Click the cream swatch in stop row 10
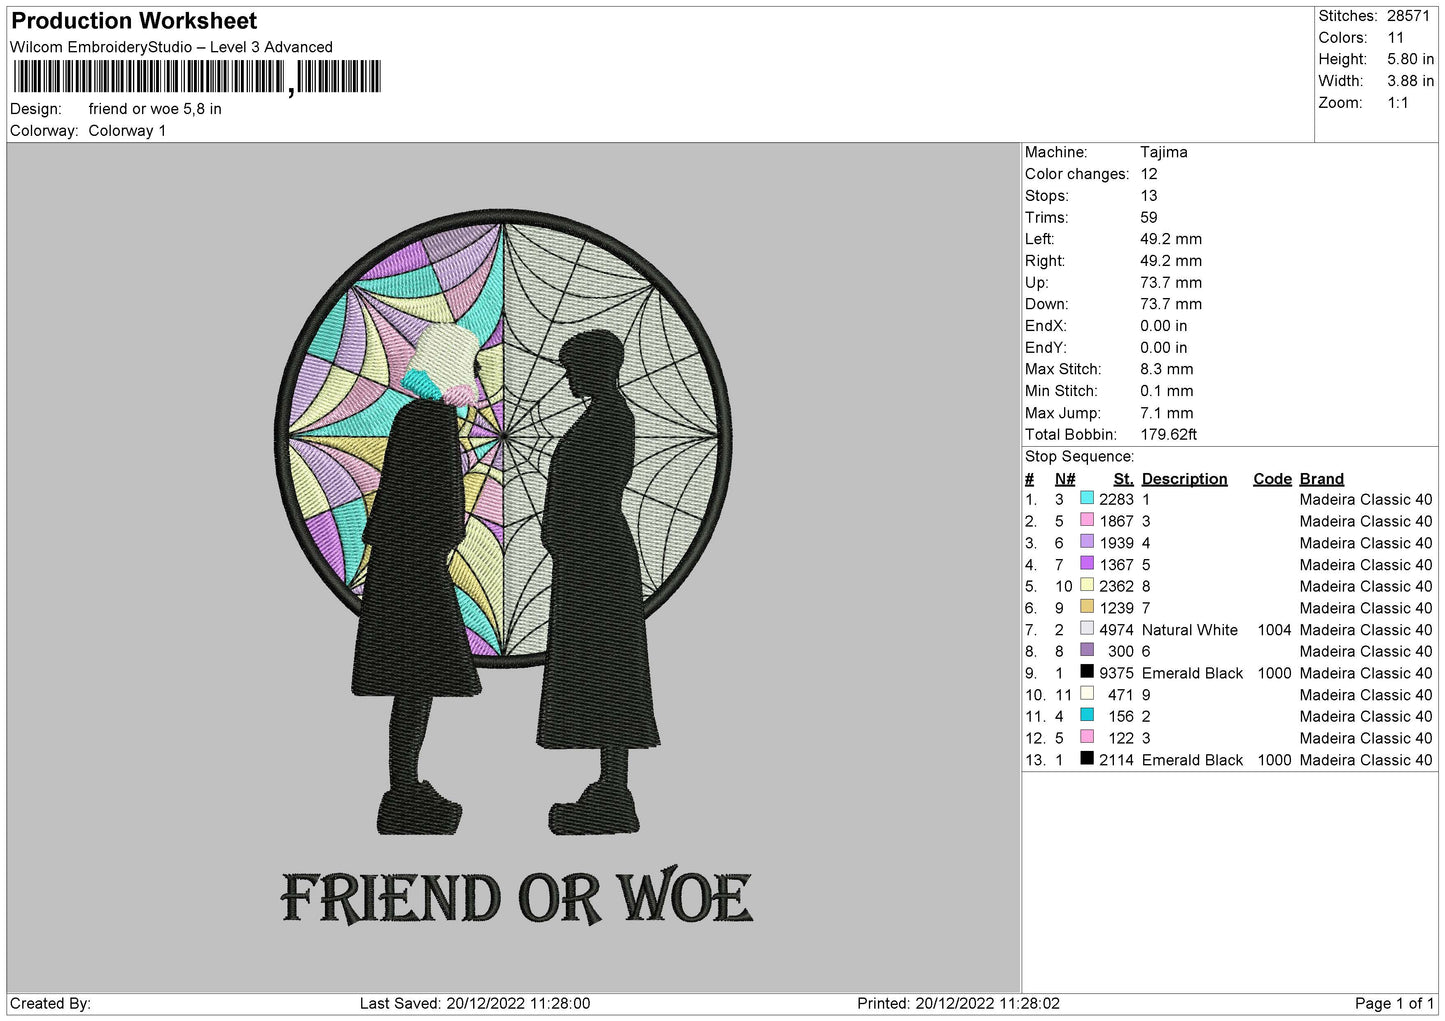 1087,693
